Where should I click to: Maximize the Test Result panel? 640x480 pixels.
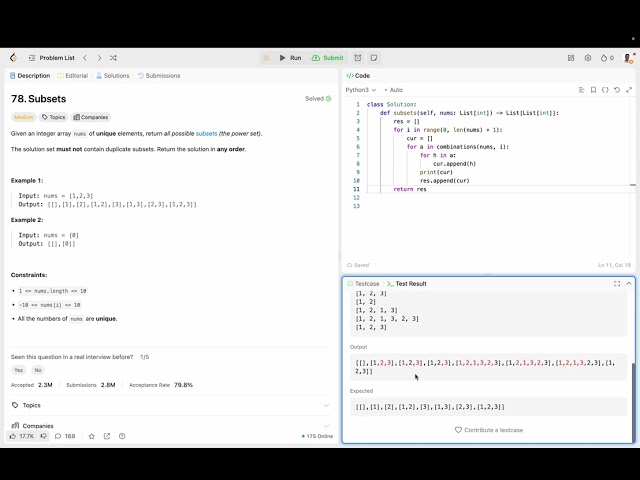pyautogui.click(x=616, y=284)
